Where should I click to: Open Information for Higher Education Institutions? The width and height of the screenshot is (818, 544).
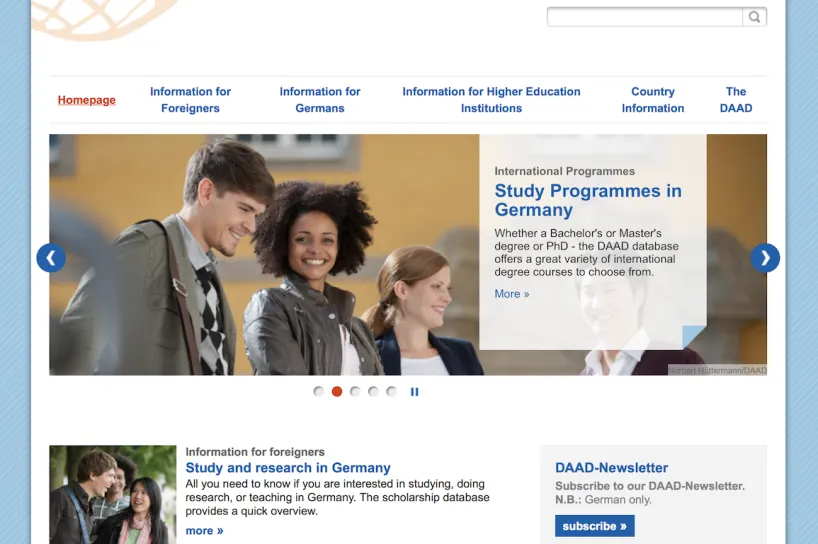coord(491,100)
